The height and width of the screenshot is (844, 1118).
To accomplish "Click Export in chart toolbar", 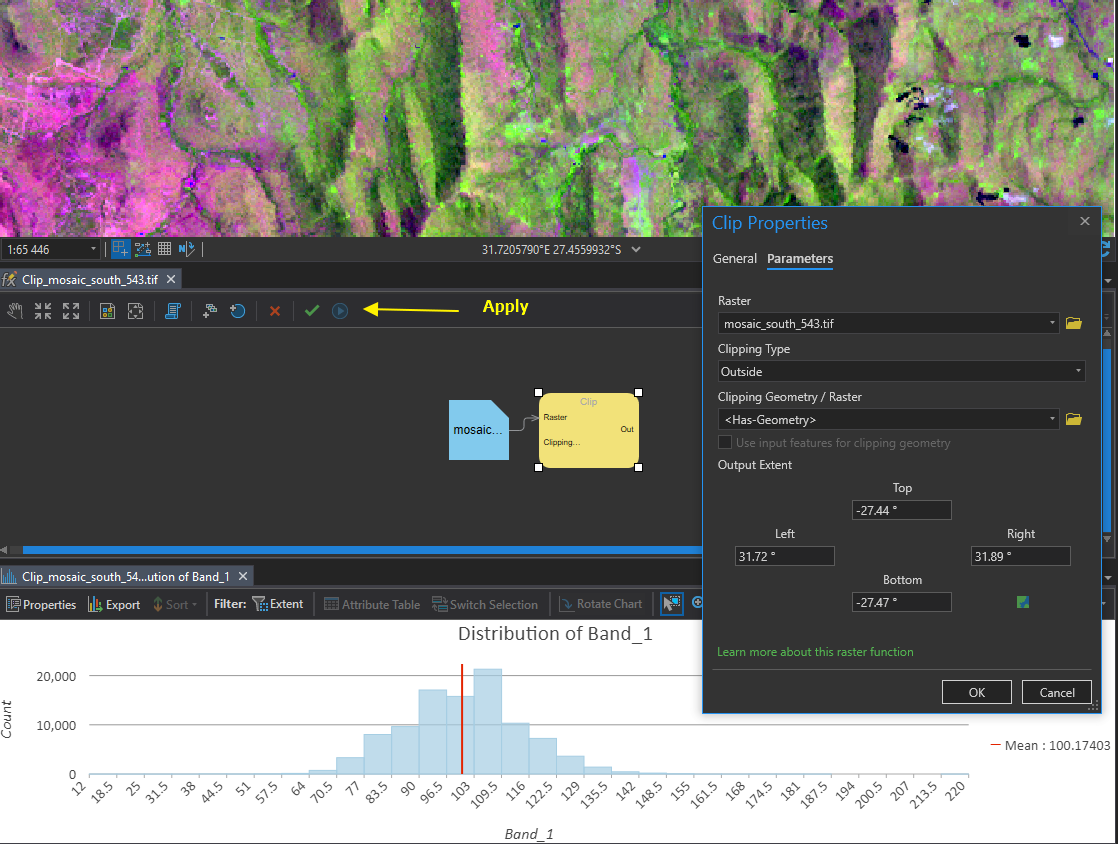I will coord(114,604).
